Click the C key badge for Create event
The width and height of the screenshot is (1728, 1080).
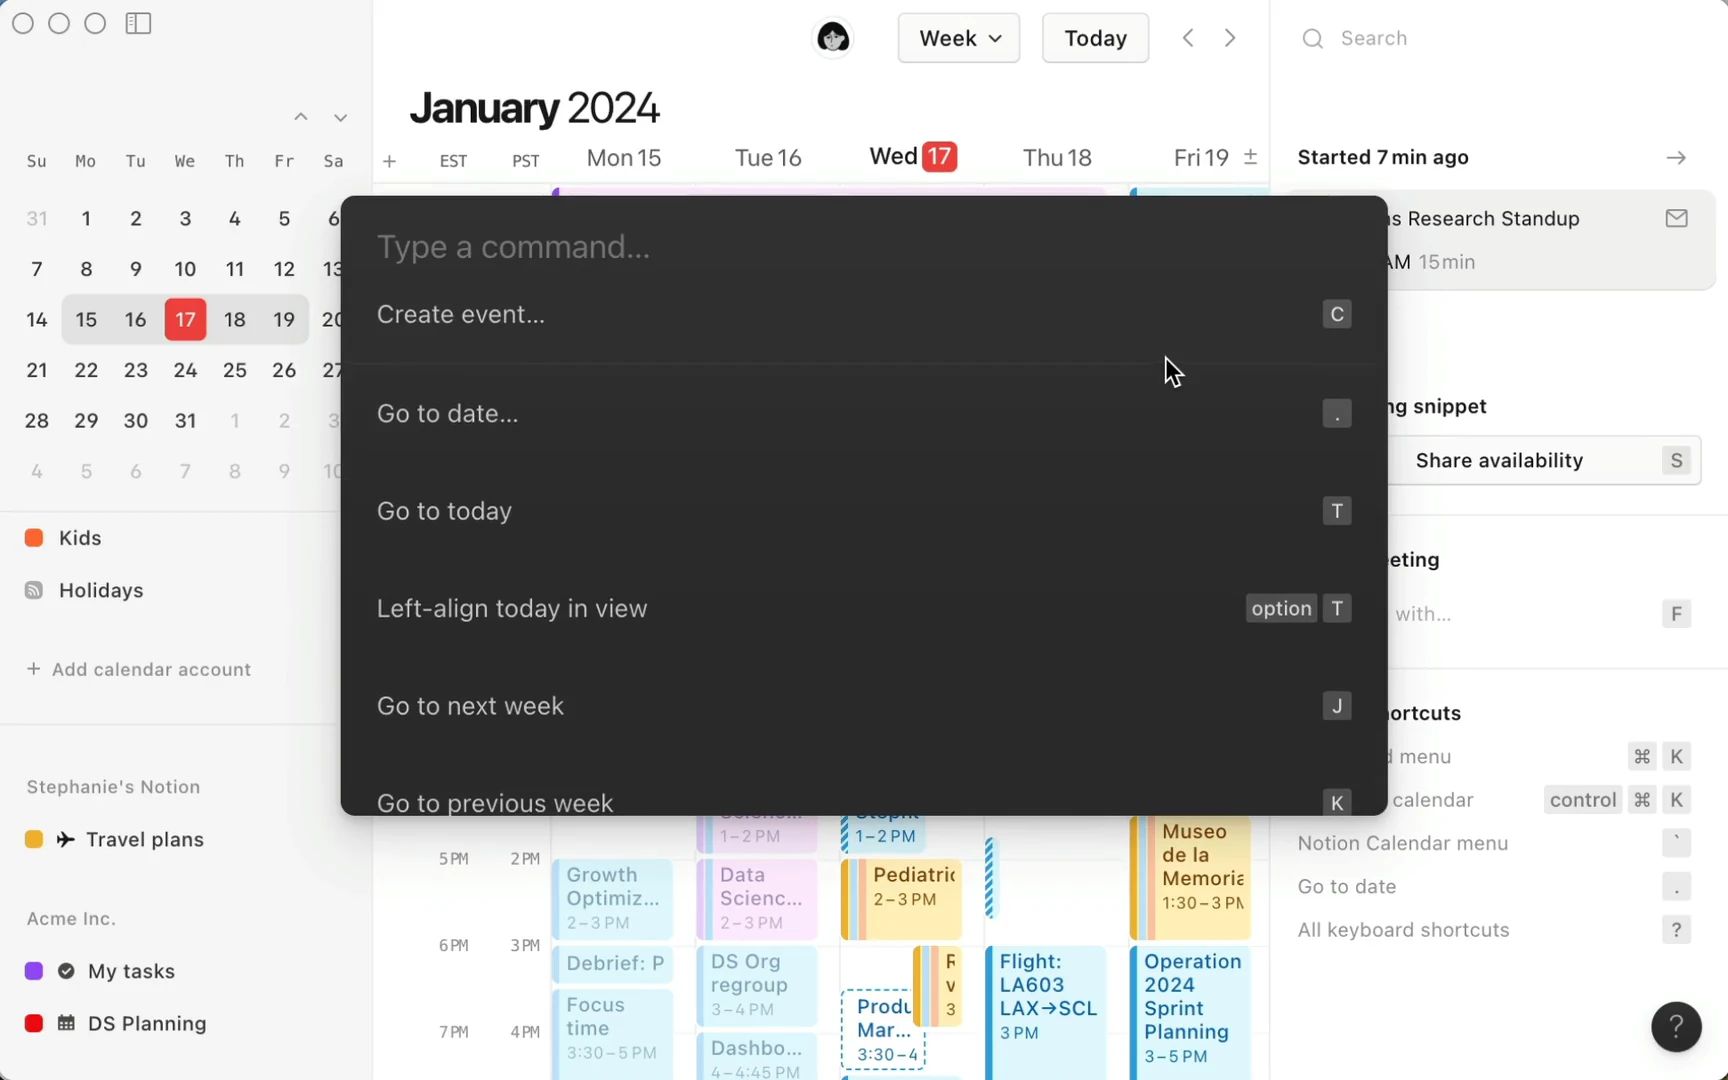(1337, 314)
